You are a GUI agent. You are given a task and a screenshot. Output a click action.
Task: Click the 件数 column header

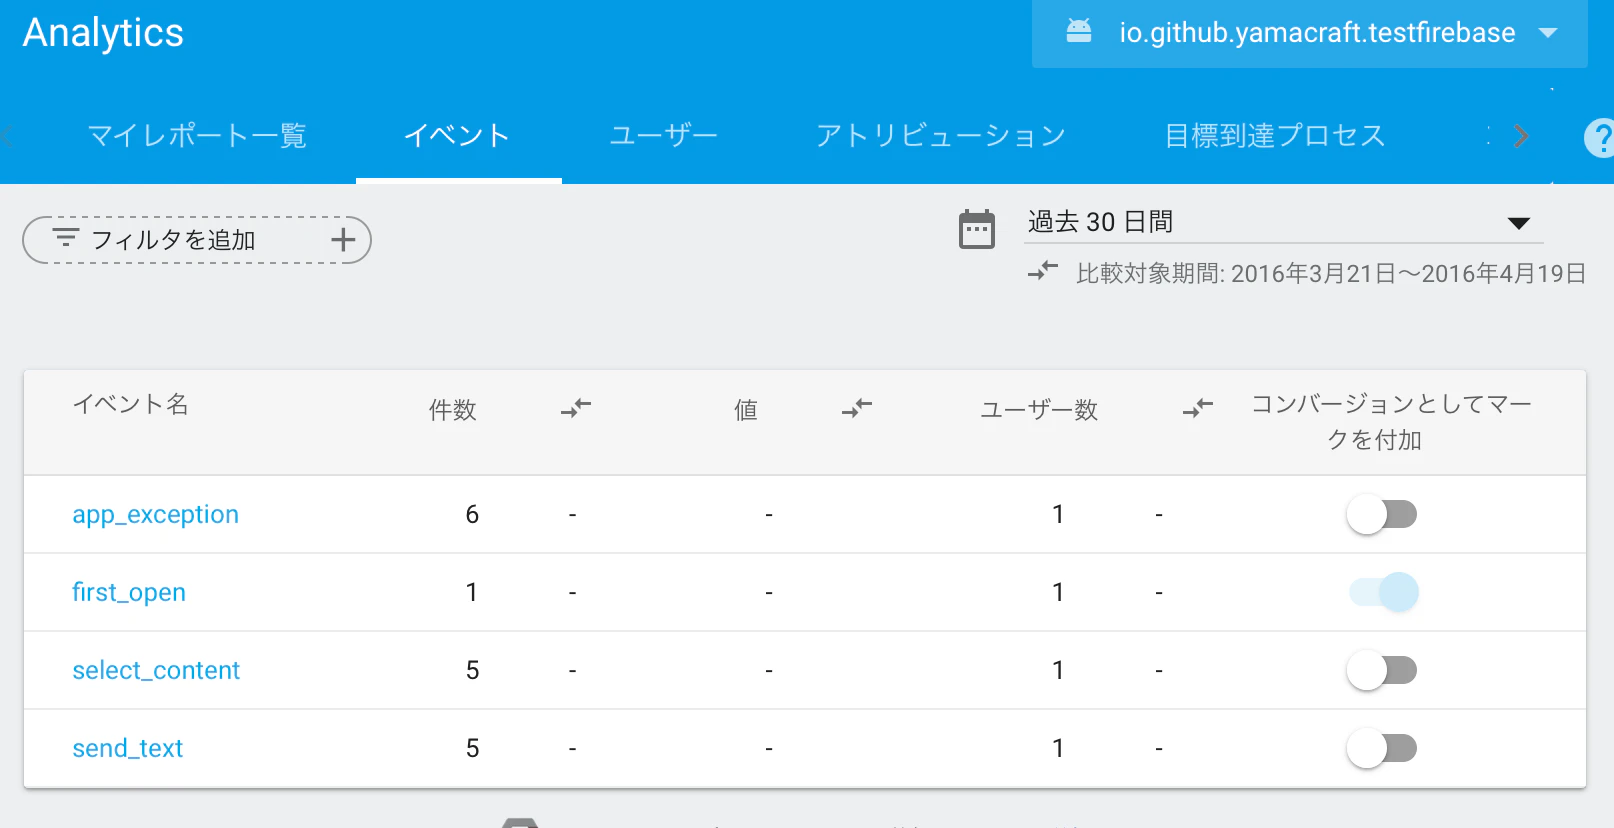pos(452,409)
